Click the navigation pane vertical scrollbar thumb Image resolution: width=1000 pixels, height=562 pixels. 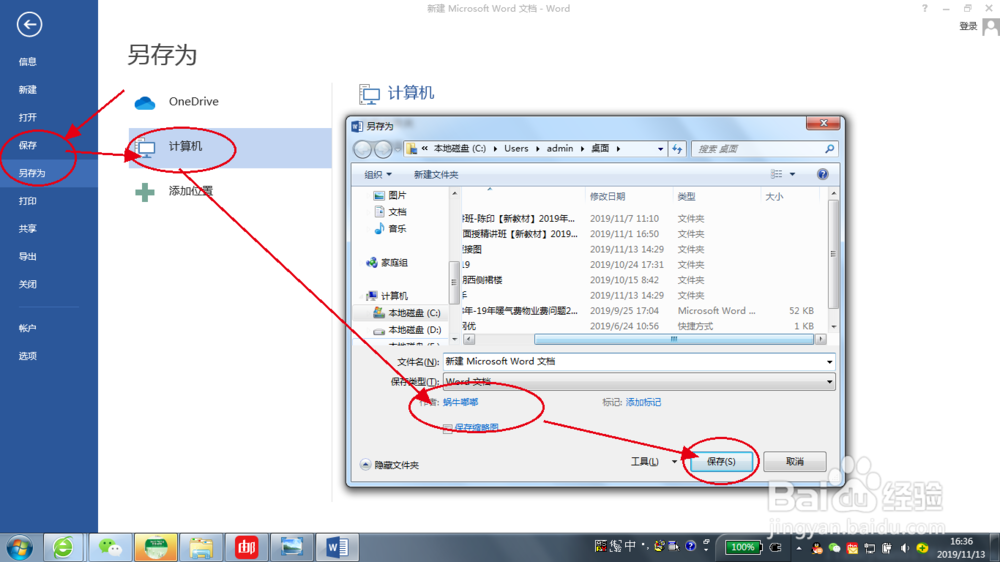click(x=454, y=283)
